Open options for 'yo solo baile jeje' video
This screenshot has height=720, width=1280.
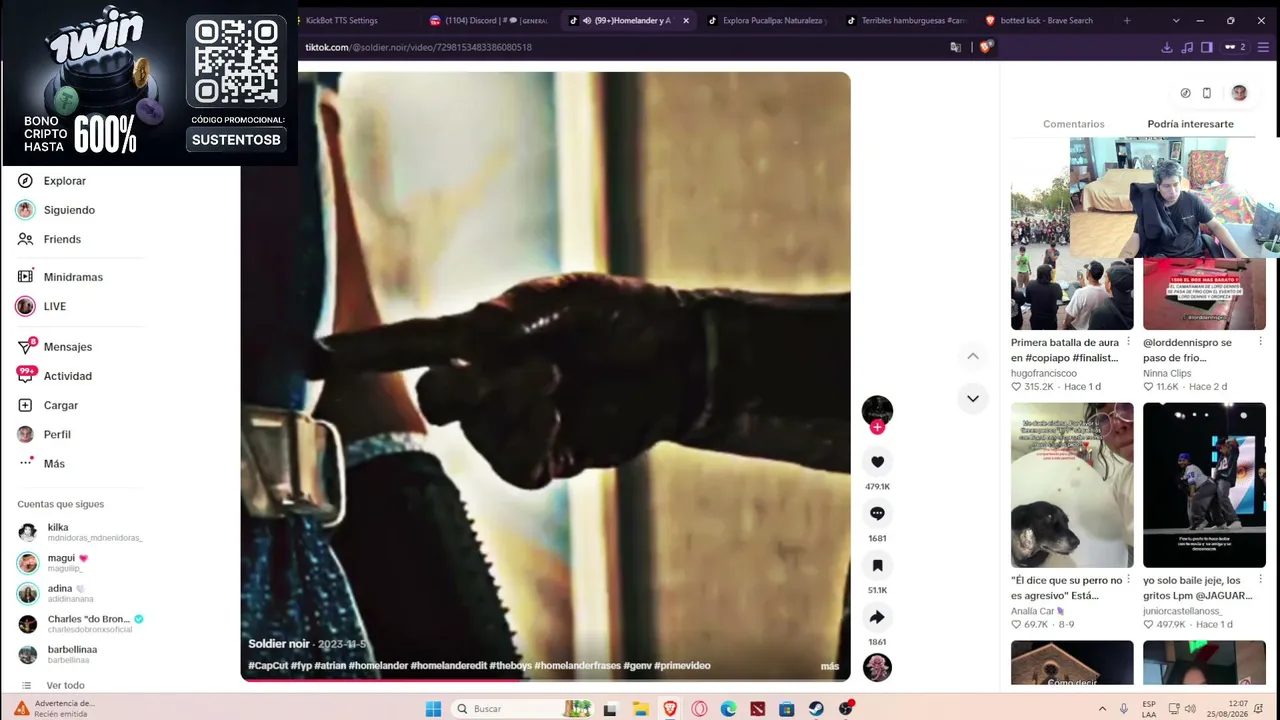coord(1260,580)
